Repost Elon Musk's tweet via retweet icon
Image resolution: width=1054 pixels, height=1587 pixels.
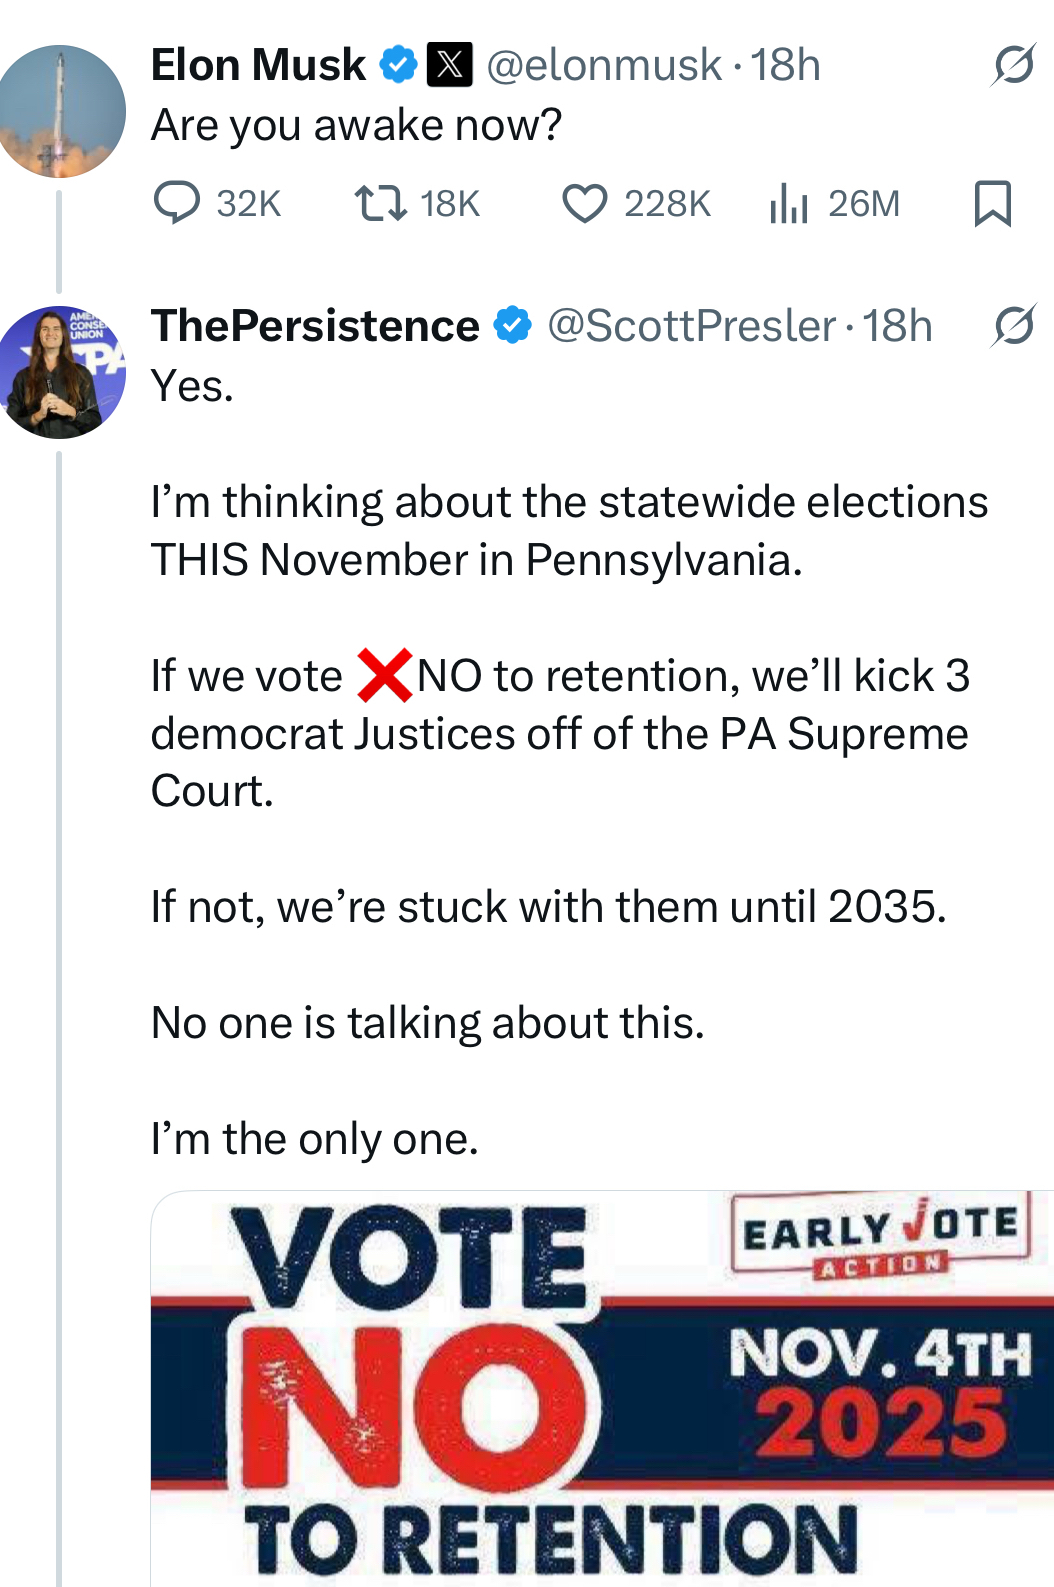tap(381, 203)
